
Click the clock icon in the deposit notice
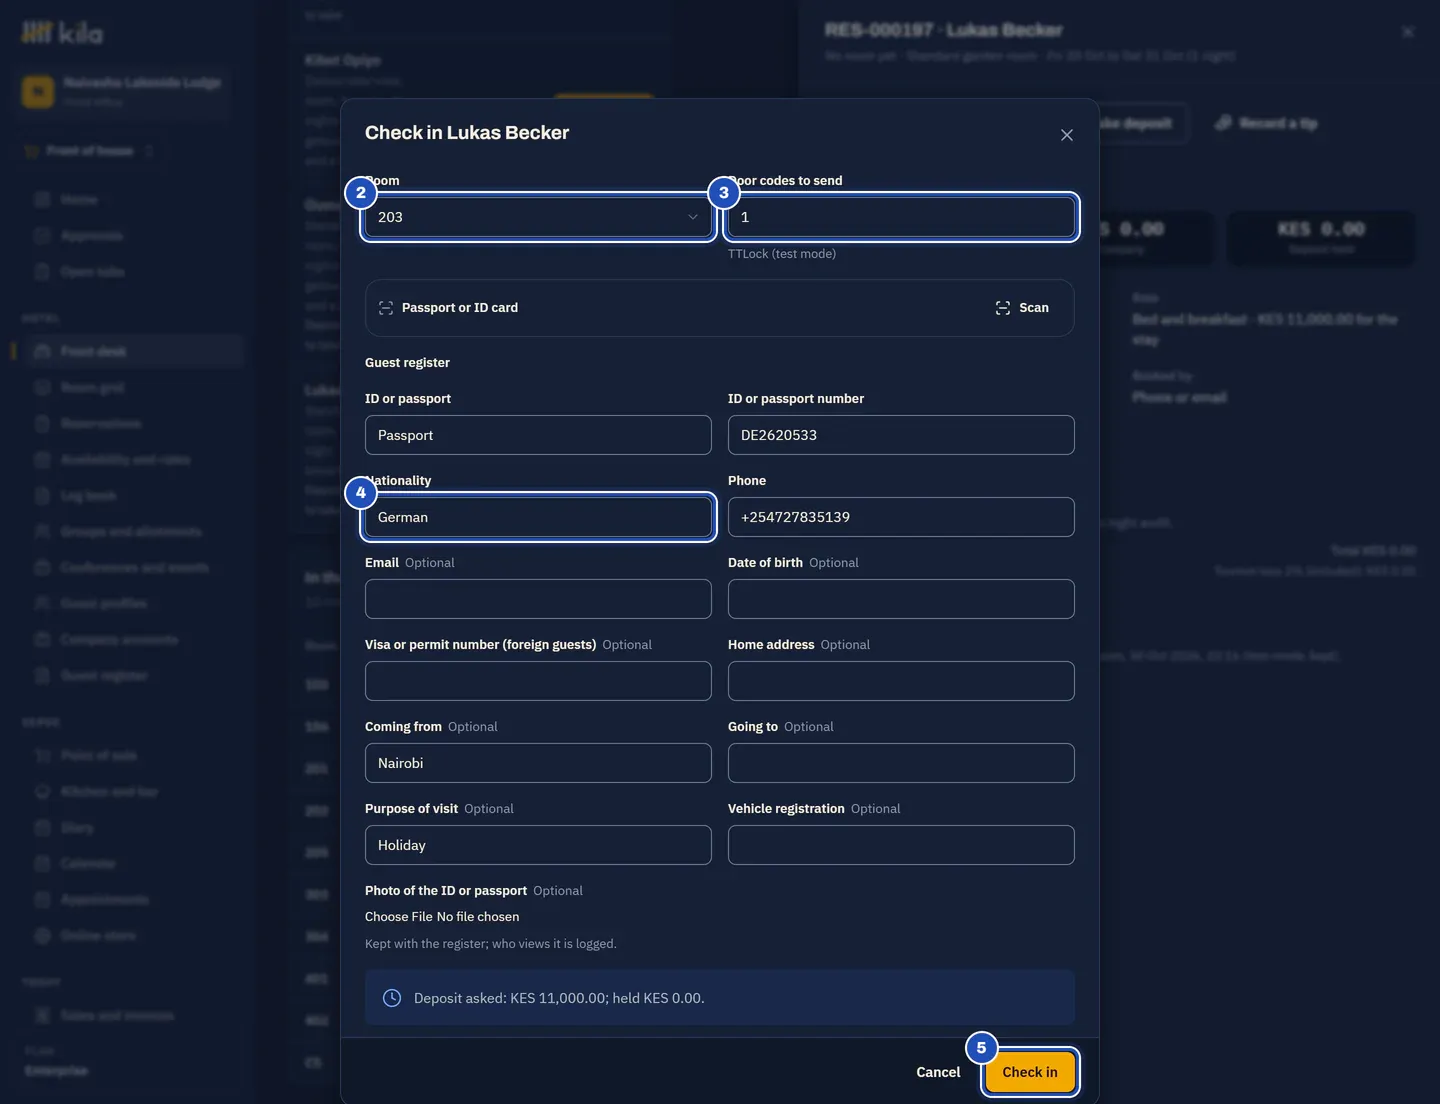click(x=392, y=998)
